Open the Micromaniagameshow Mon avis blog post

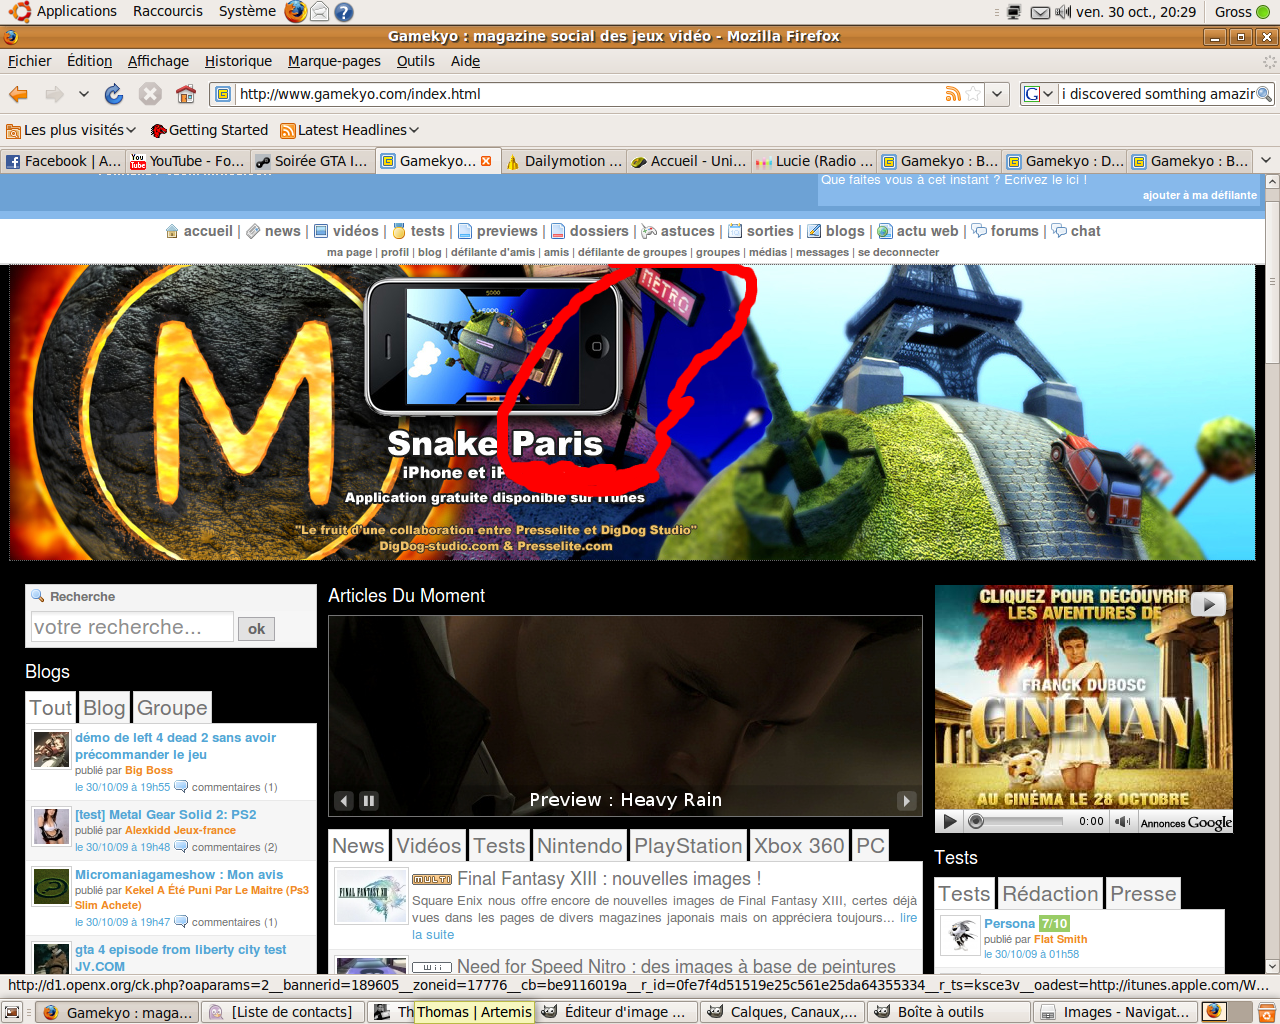179,874
